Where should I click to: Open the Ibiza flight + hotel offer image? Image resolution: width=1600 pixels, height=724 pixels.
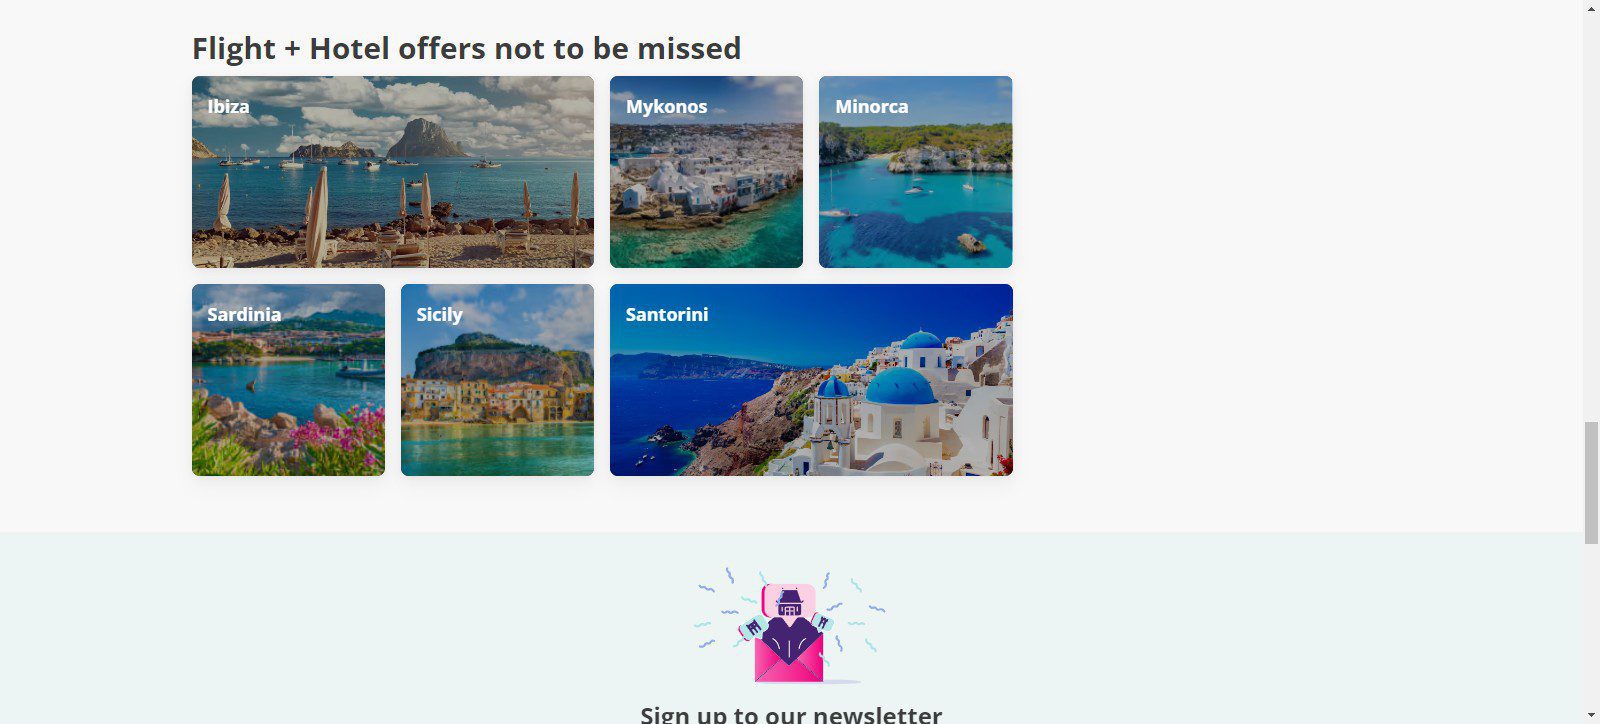[393, 172]
